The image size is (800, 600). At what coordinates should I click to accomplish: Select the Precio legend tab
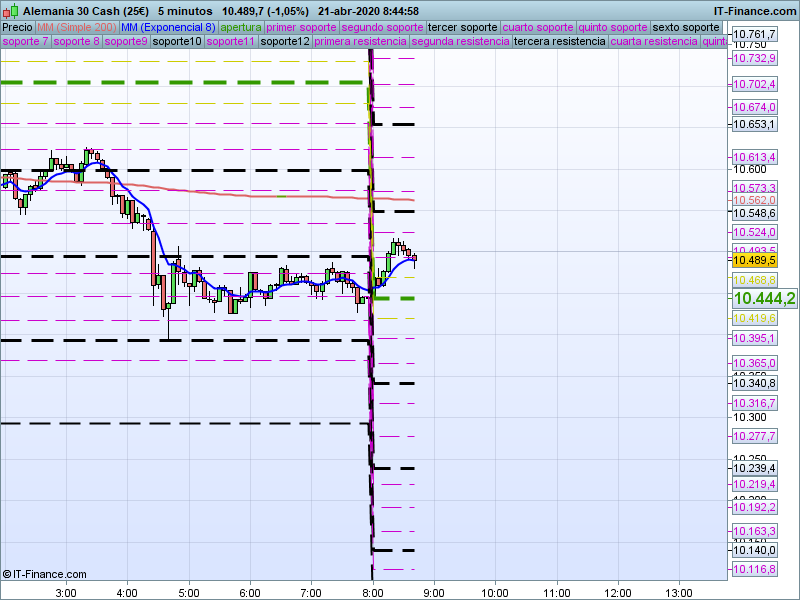point(17,28)
